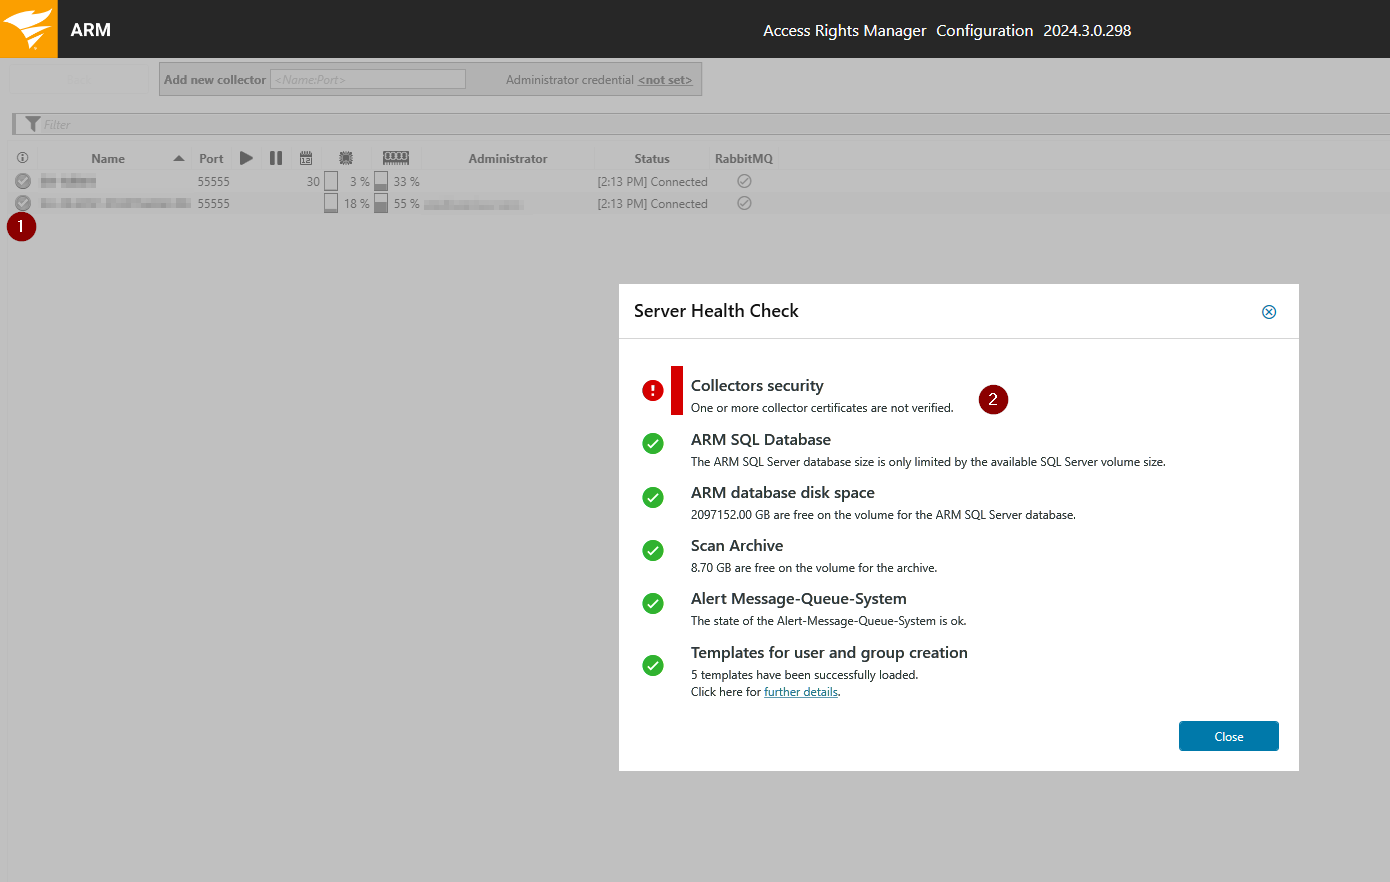Click the info column header icon
Viewport: 1390px width, 882px height.
(22, 158)
